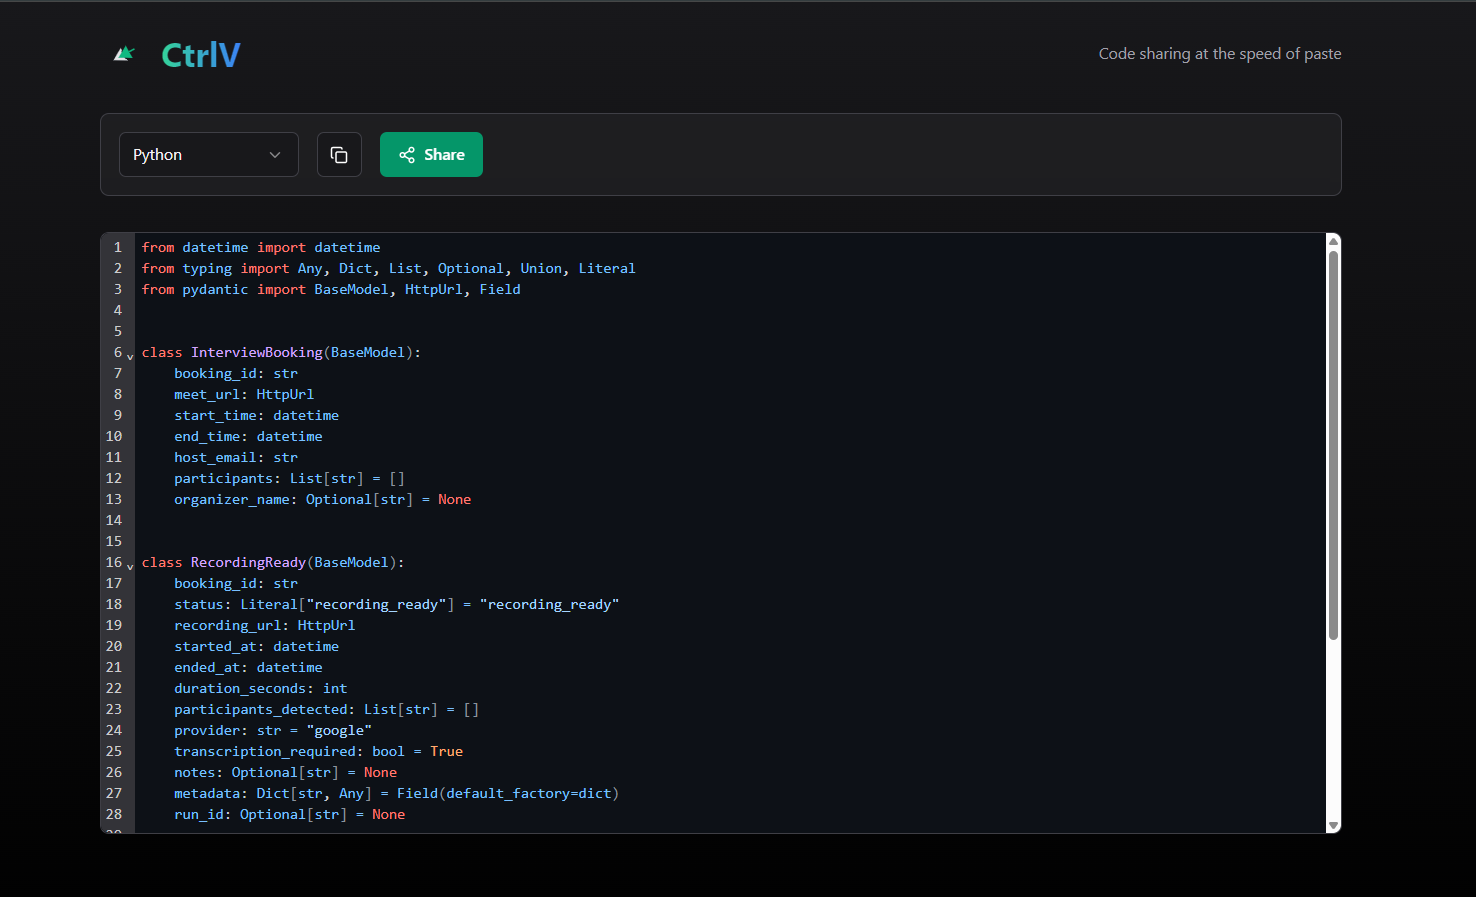The height and width of the screenshot is (897, 1476).
Task: Click the 'transcription_required: bool = True' line
Action: click(x=318, y=751)
